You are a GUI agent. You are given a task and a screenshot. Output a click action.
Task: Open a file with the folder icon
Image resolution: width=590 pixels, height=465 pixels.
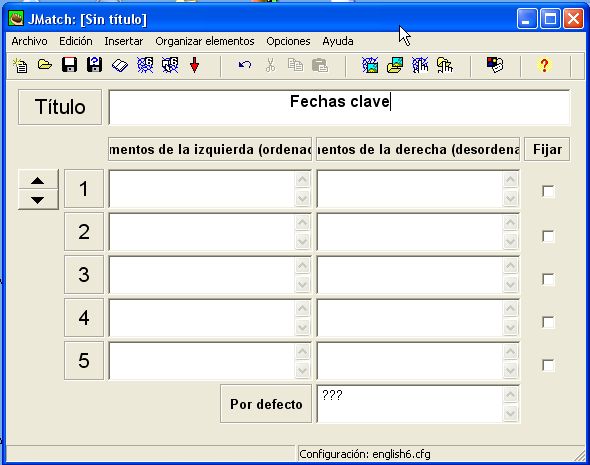[44, 65]
